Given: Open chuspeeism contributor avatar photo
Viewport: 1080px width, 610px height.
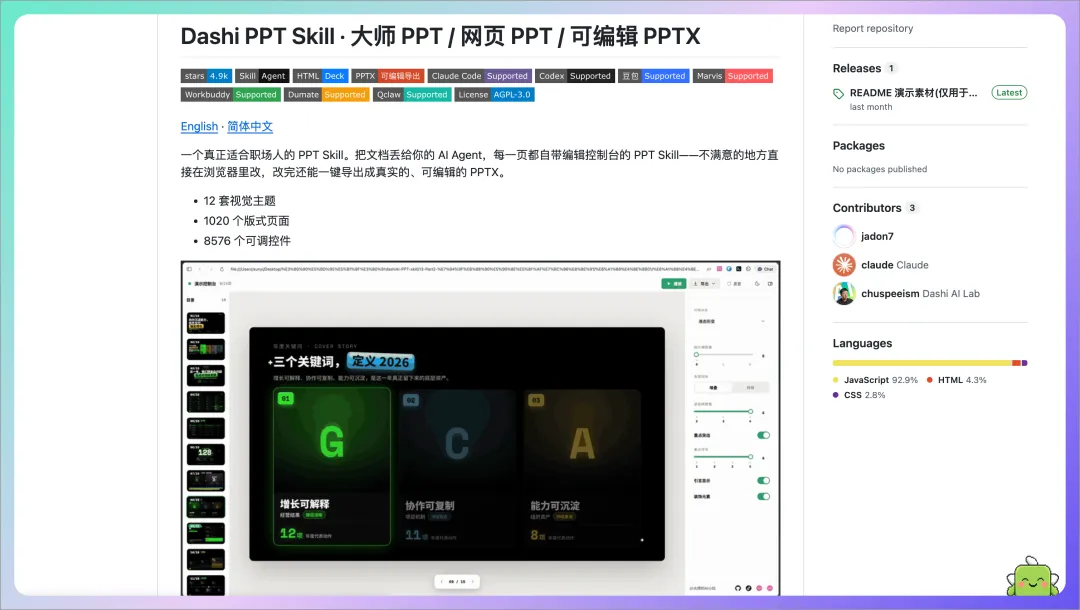Looking at the screenshot, I should point(844,293).
